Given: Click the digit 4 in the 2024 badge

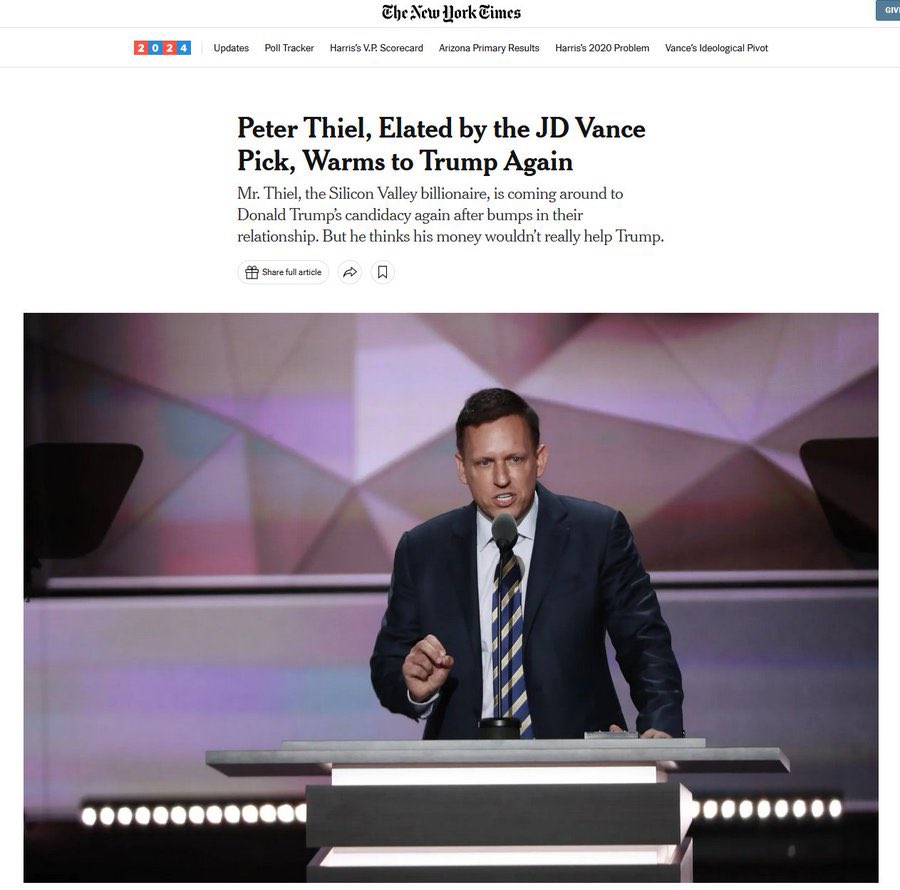Looking at the screenshot, I should (184, 48).
